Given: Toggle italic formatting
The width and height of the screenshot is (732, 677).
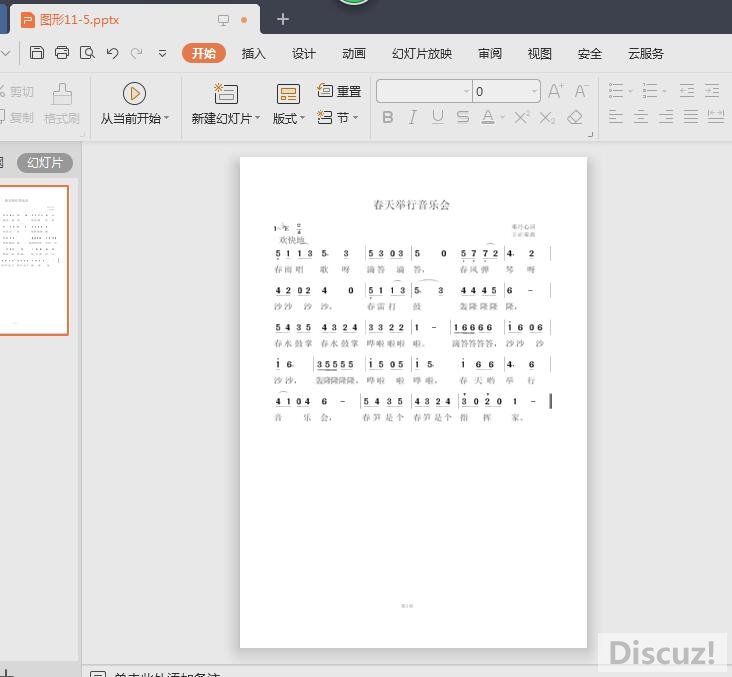Looking at the screenshot, I should point(413,117).
